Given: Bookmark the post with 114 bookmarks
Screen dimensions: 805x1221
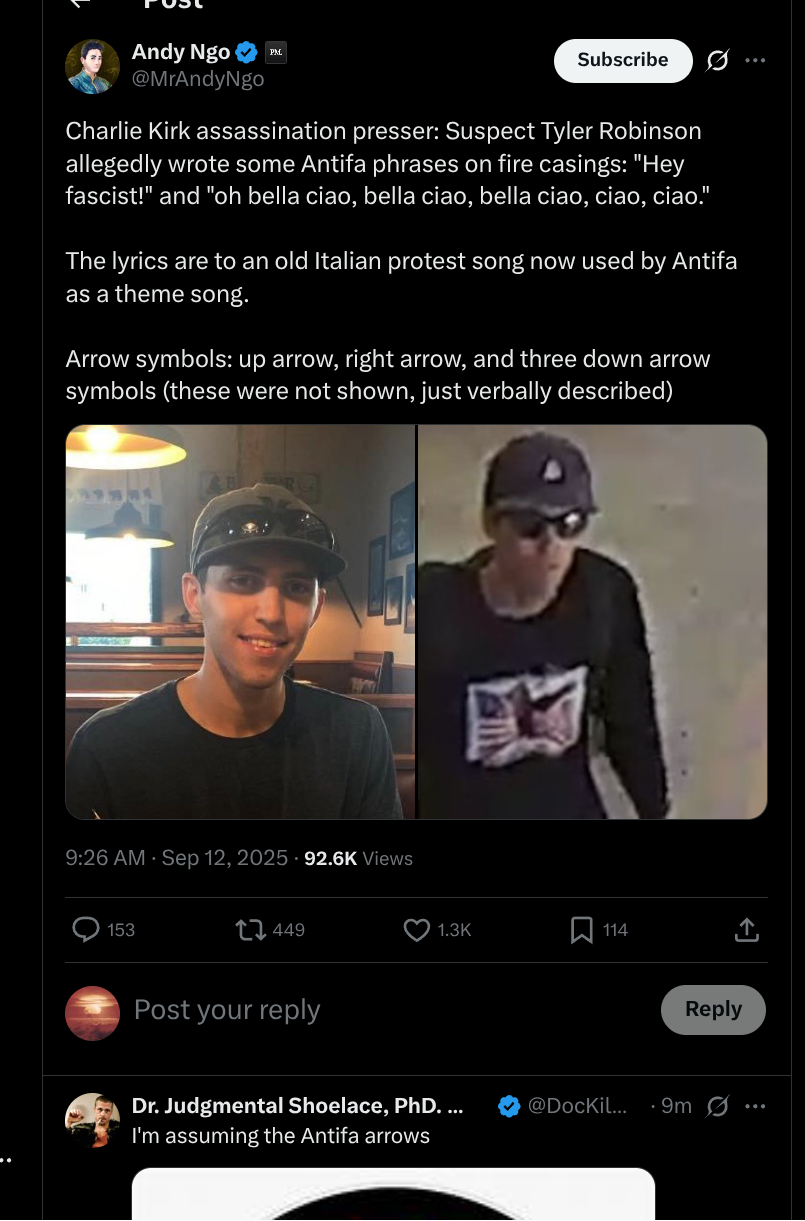Looking at the screenshot, I should point(581,930).
